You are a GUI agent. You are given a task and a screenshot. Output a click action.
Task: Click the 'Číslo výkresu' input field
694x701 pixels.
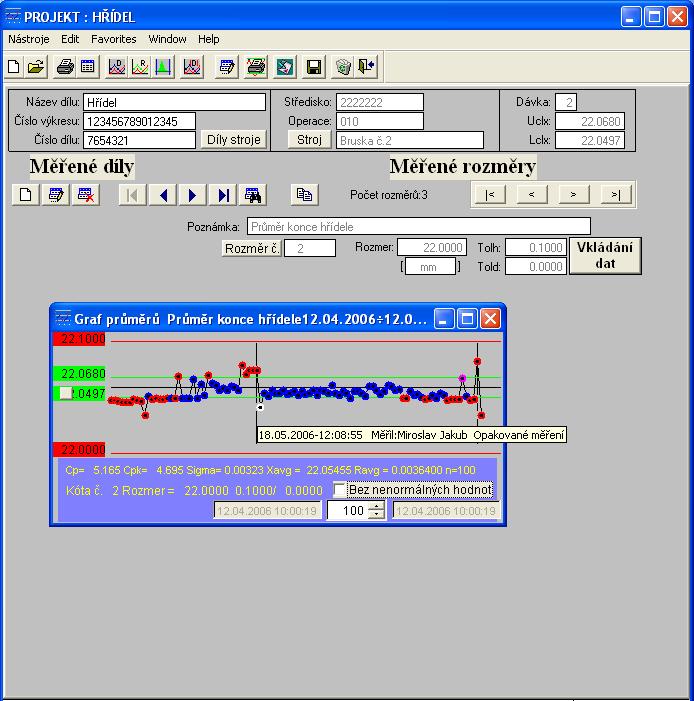(139, 121)
